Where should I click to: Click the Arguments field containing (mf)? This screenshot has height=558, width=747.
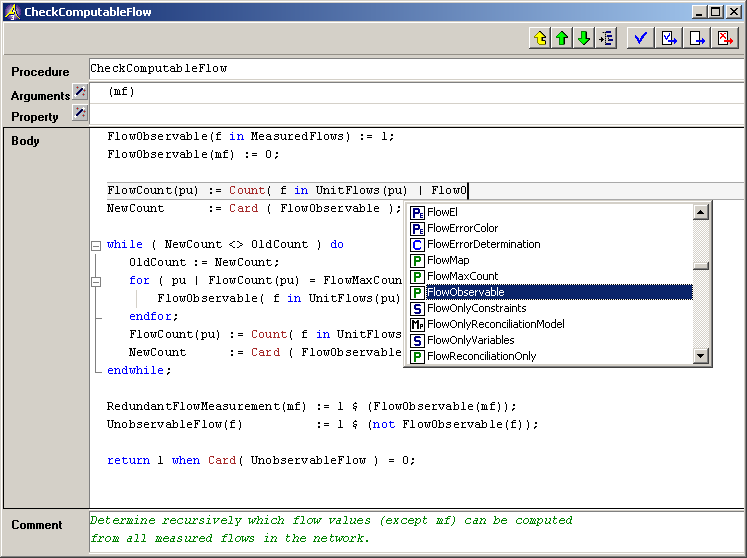(x=416, y=92)
